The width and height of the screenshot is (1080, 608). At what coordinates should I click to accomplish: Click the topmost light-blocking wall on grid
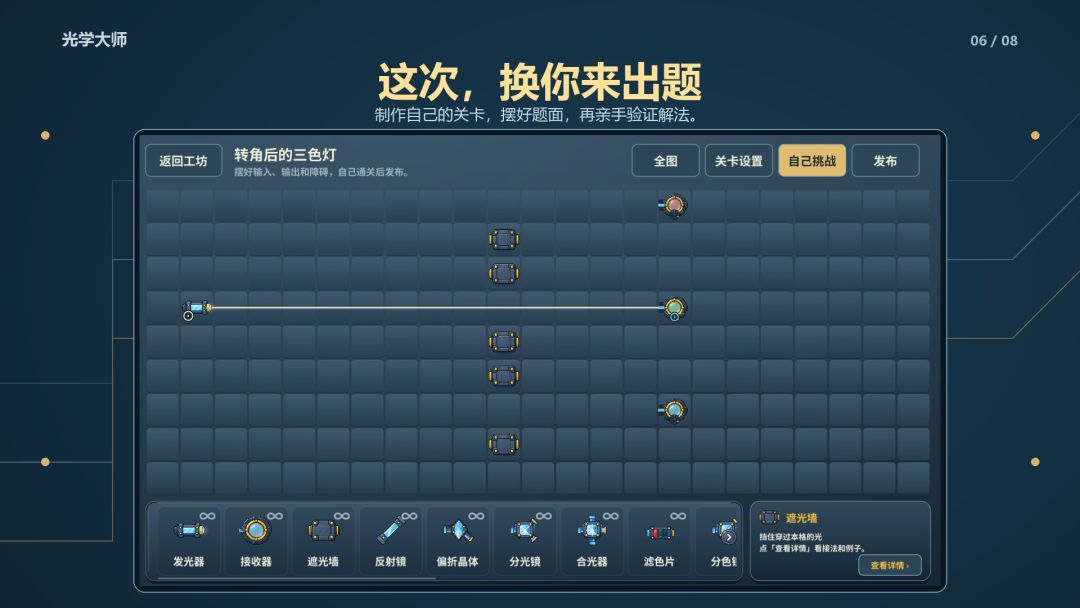click(503, 239)
